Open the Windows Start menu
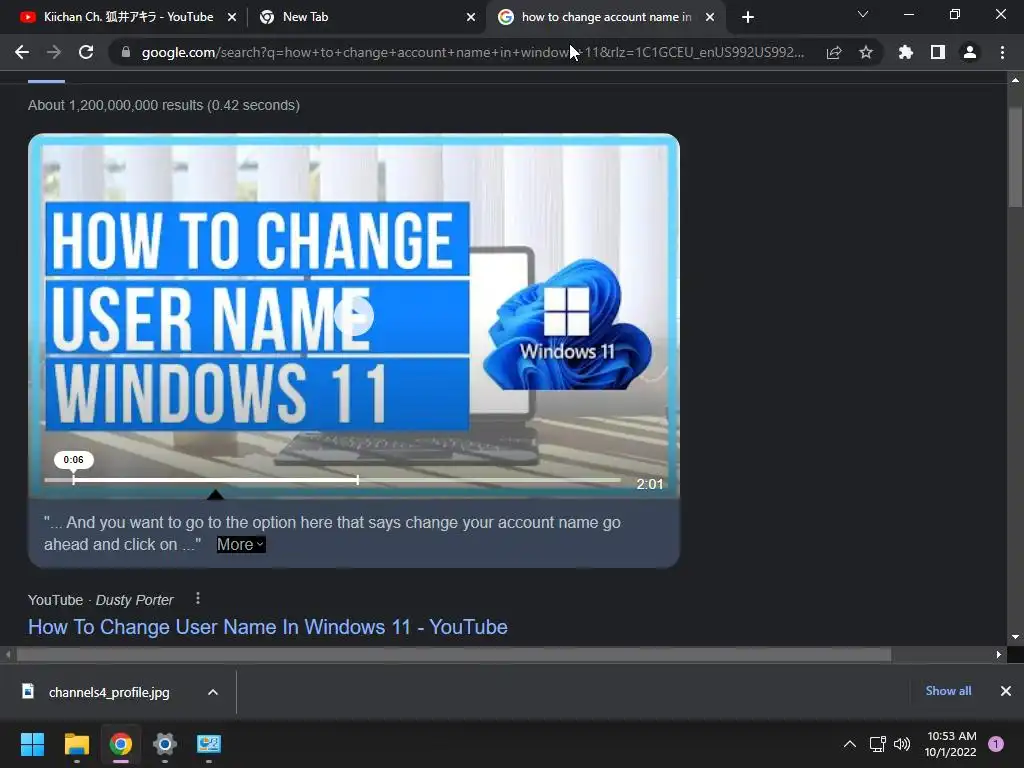 click(x=32, y=744)
